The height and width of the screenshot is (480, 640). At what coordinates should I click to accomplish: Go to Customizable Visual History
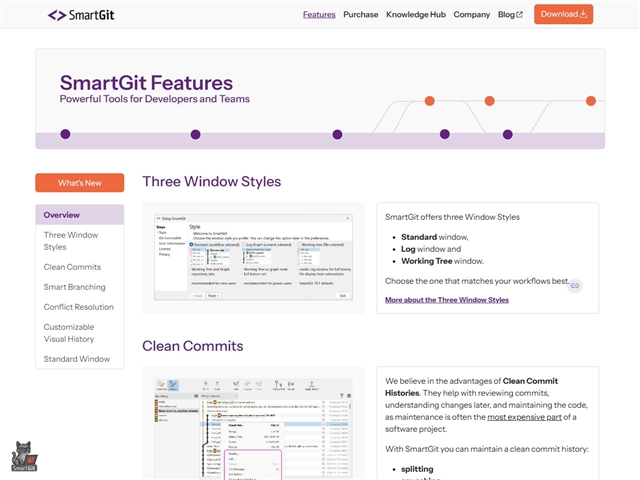[x=68, y=333]
